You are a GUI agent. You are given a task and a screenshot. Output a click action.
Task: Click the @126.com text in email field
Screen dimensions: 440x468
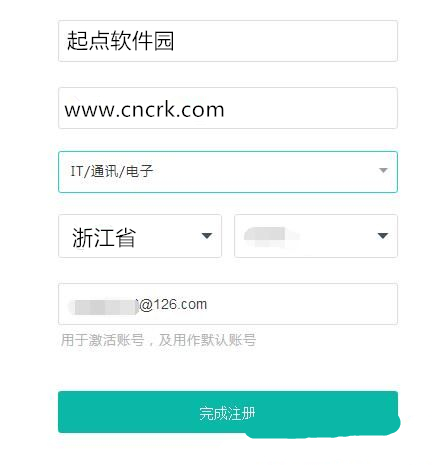pos(173,305)
